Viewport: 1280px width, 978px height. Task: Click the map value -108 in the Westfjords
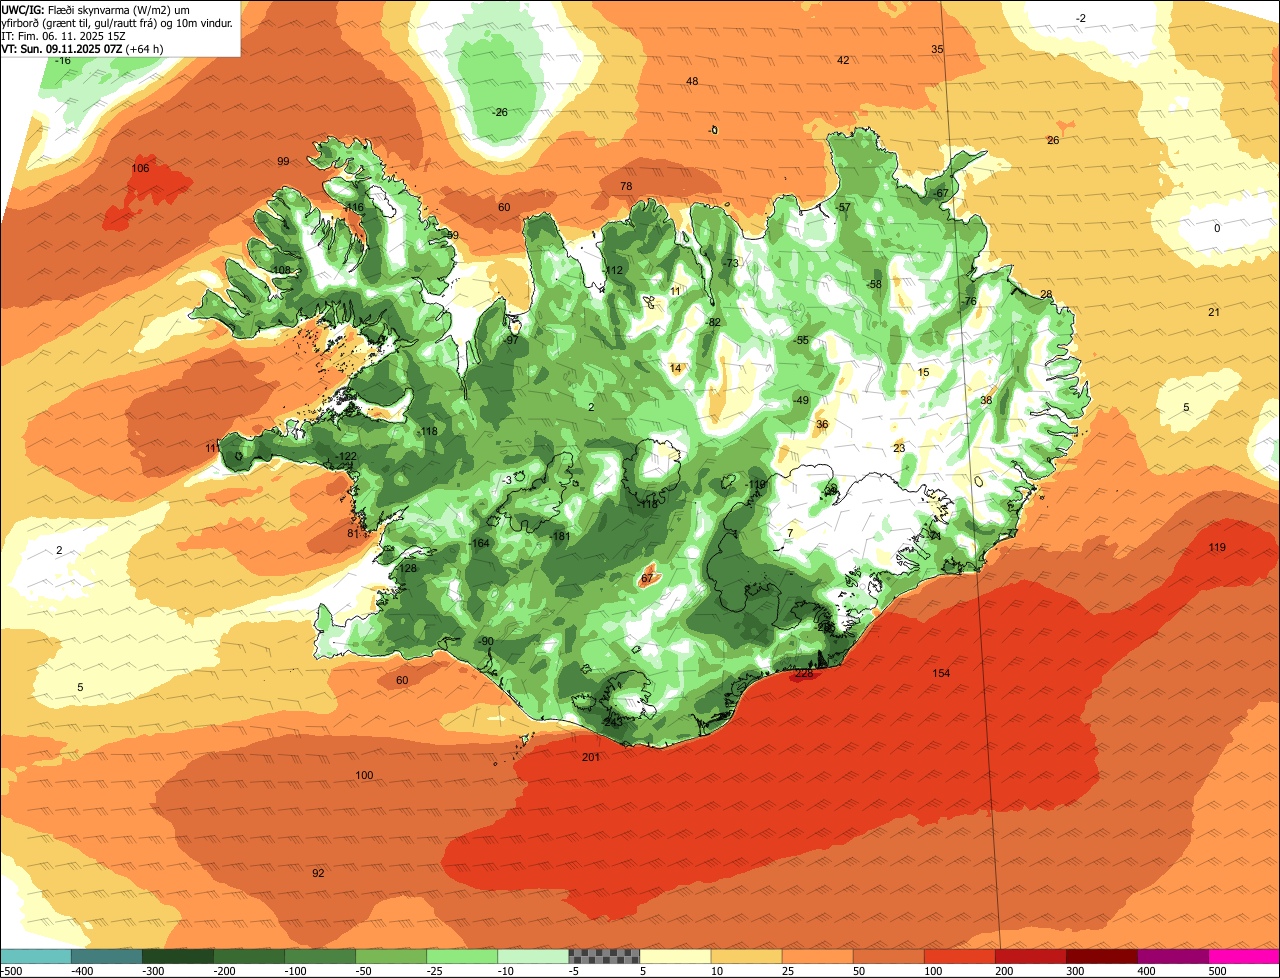(281, 270)
